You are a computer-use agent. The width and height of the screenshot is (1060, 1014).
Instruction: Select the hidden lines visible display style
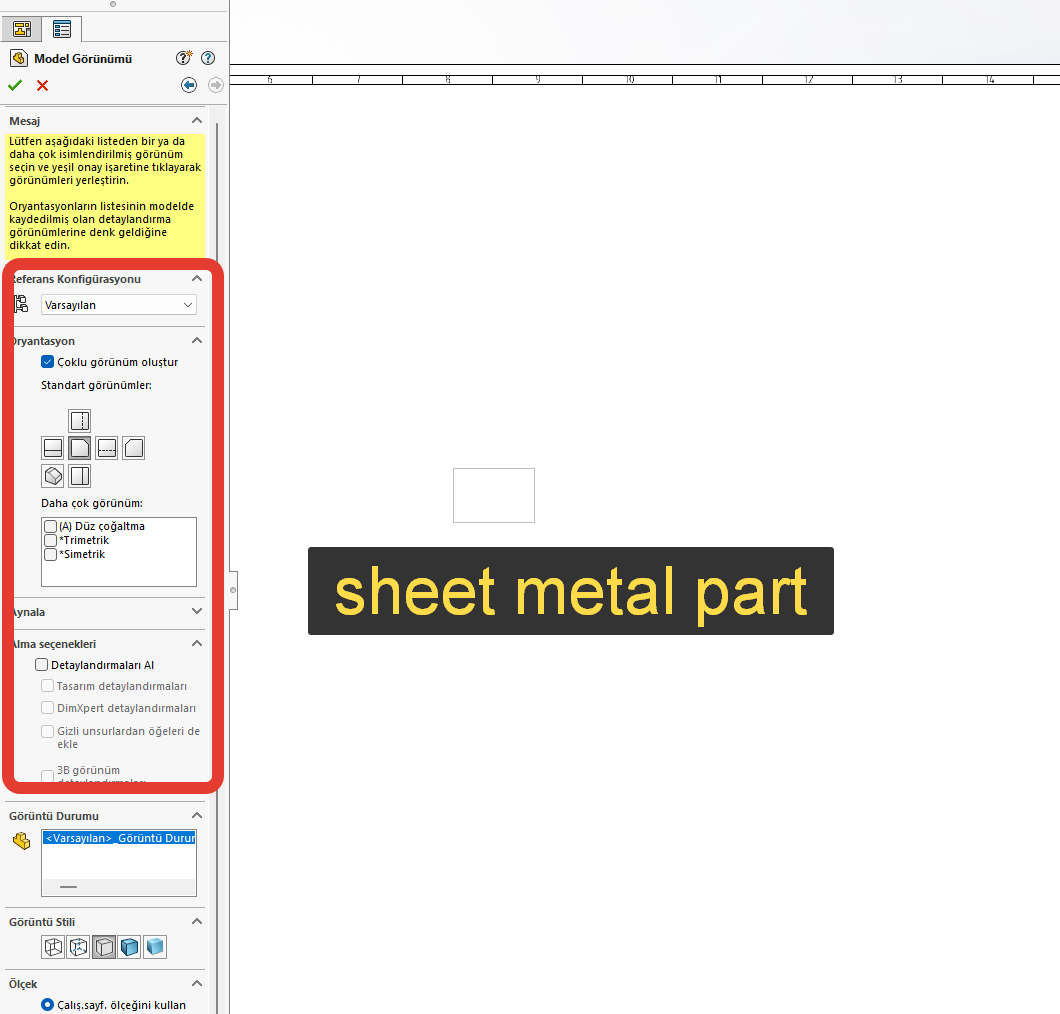tap(78, 947)
